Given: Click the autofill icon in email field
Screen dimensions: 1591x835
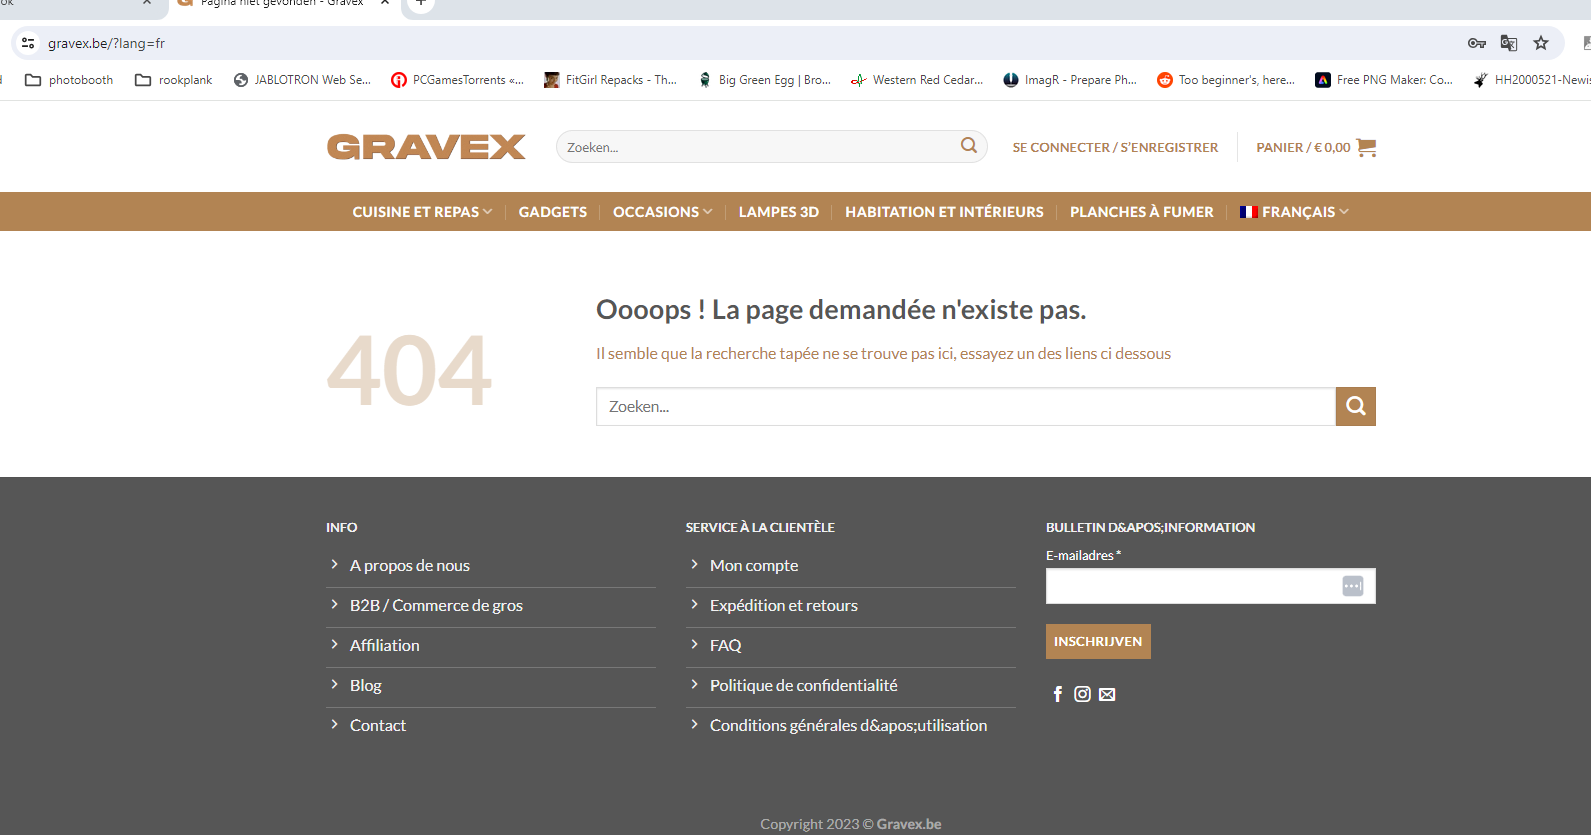Looking at the screenshot, I should tap(1353, 586).
